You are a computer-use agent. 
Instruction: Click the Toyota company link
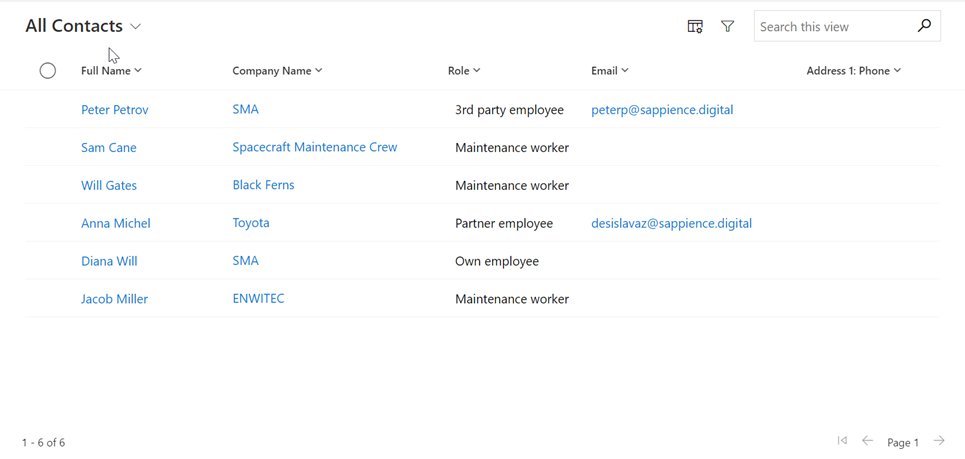coord(251,223)
